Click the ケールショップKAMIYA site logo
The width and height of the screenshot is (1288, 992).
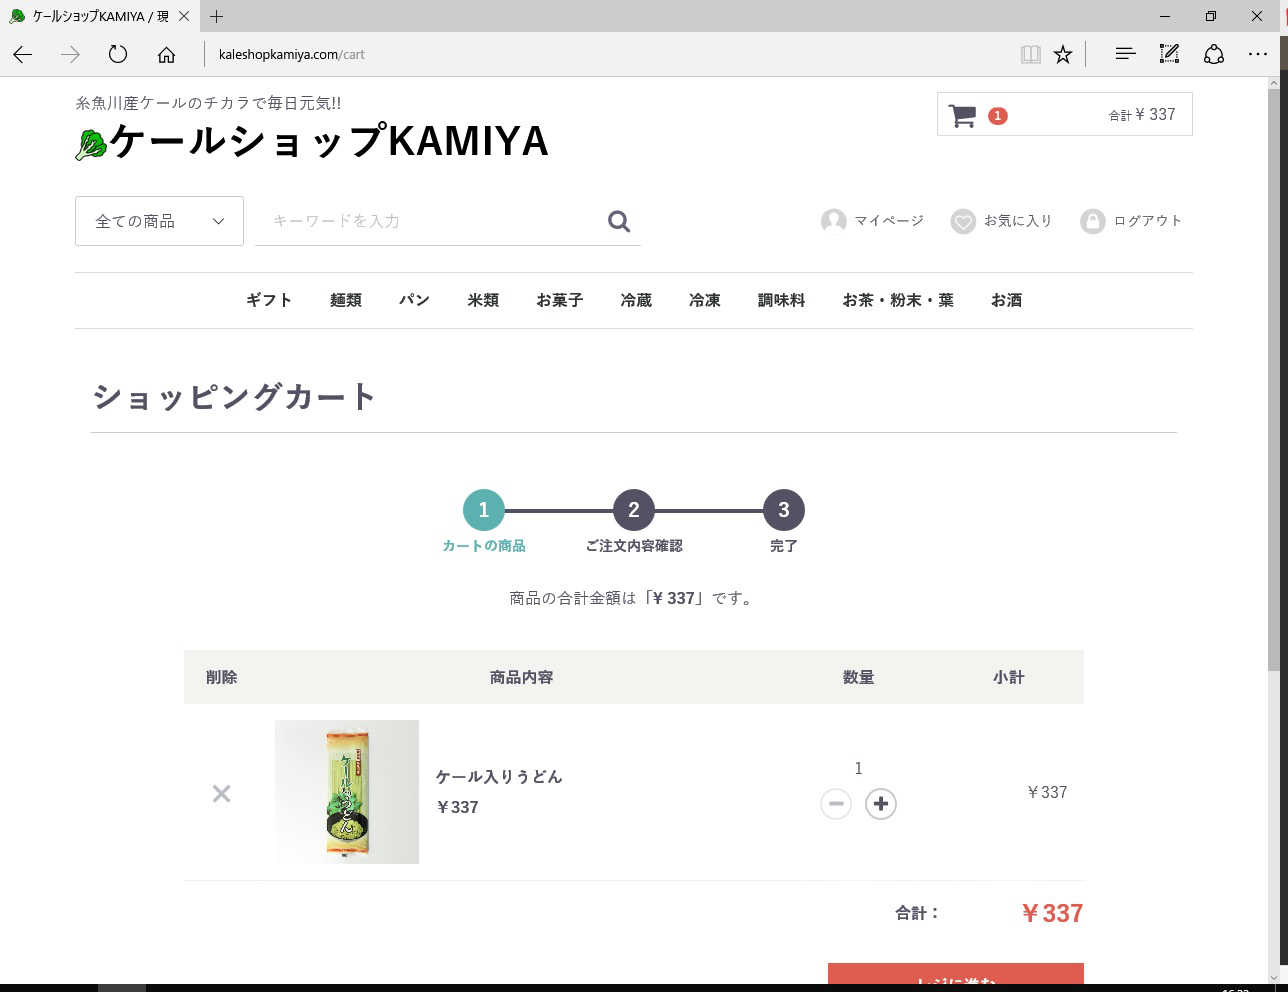coord(312,142)
